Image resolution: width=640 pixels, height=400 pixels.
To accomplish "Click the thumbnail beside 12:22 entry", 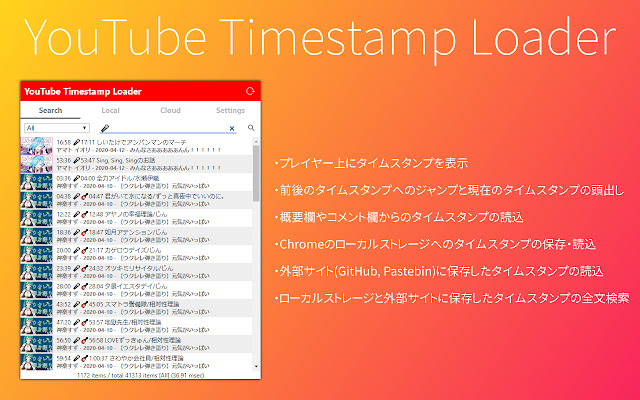I will [x=37, y=218].
